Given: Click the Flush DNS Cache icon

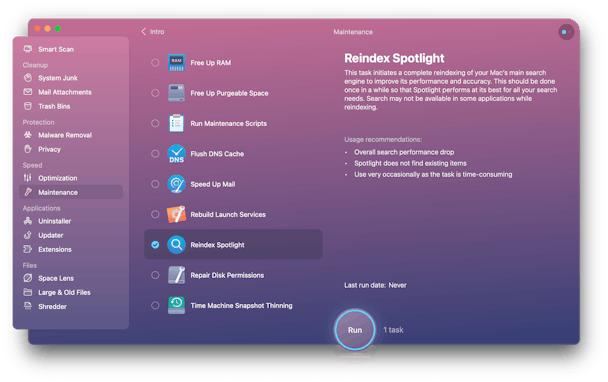Looking at the screenshot, I should coord(176,154).
